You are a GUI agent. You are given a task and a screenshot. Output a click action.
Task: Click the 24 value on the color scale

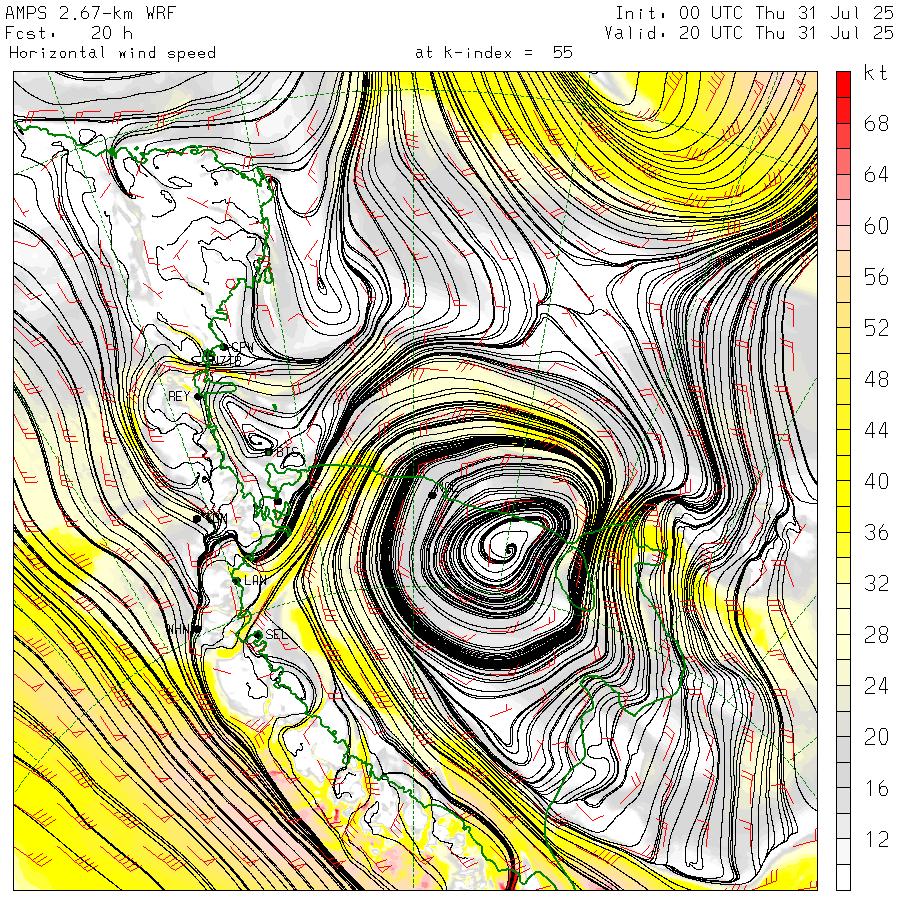(x=876, y=685)
